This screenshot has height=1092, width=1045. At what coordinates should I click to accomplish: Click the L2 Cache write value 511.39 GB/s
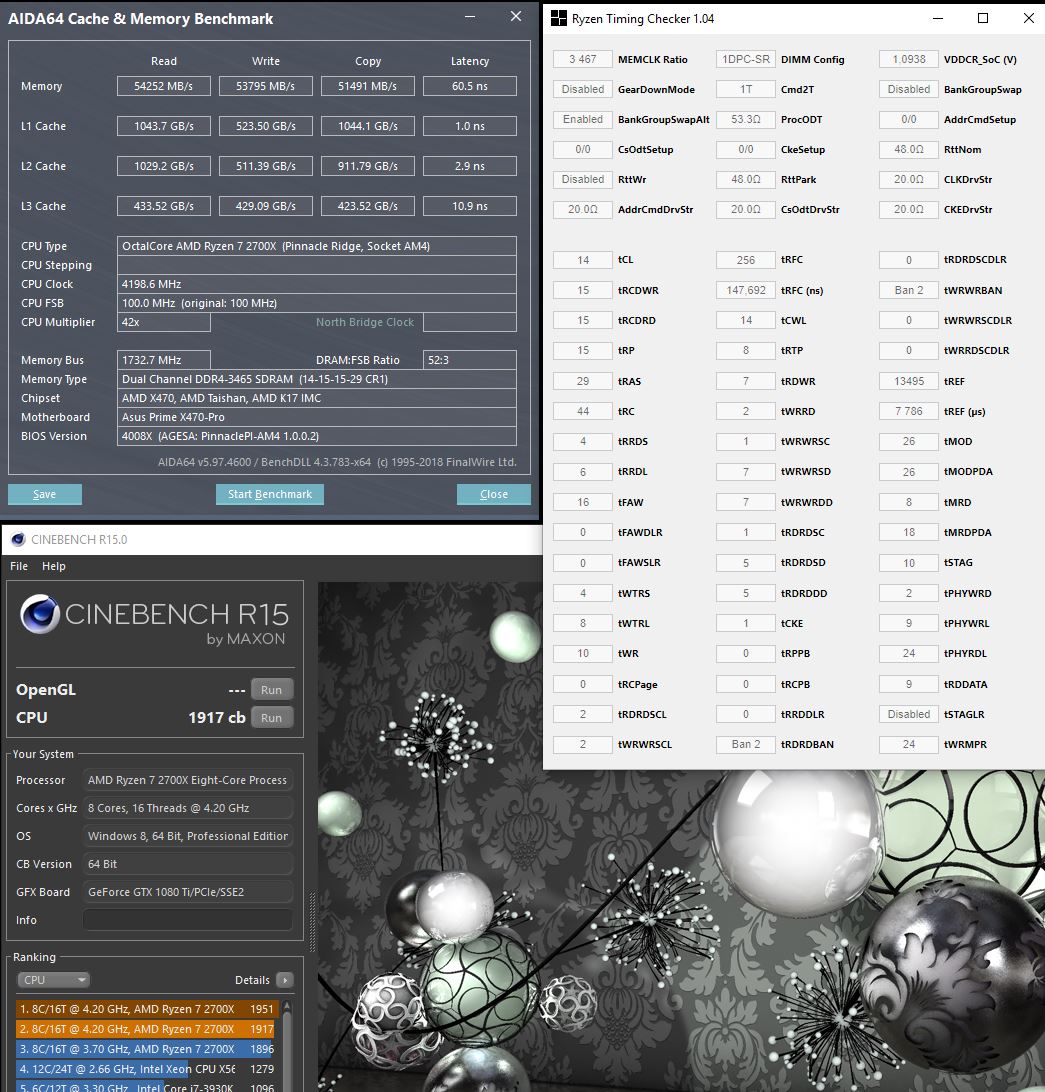click(x=265, y=166)
